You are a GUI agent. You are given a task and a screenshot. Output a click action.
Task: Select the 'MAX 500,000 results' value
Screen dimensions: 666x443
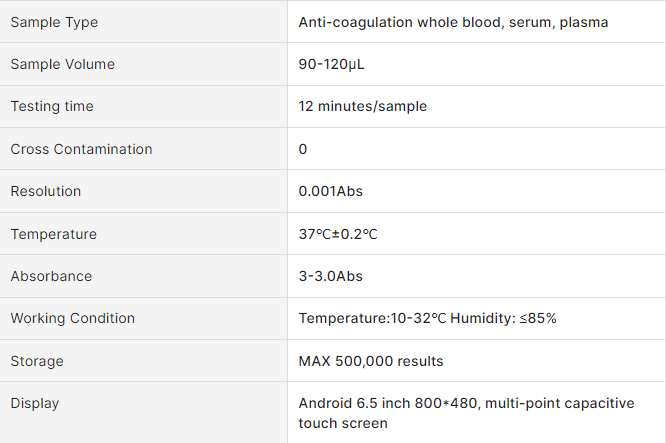[371, 361]
